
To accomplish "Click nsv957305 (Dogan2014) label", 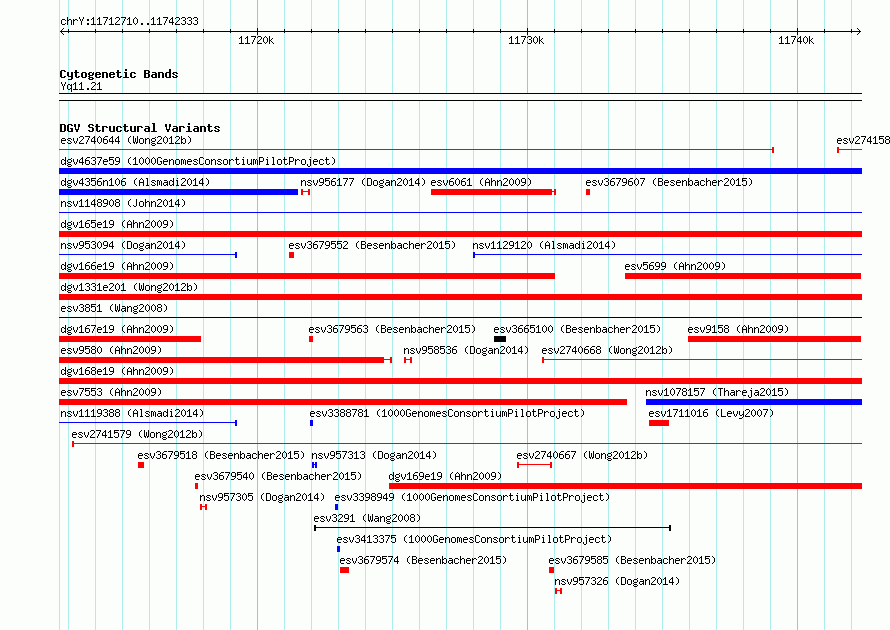I will point(262,497).
